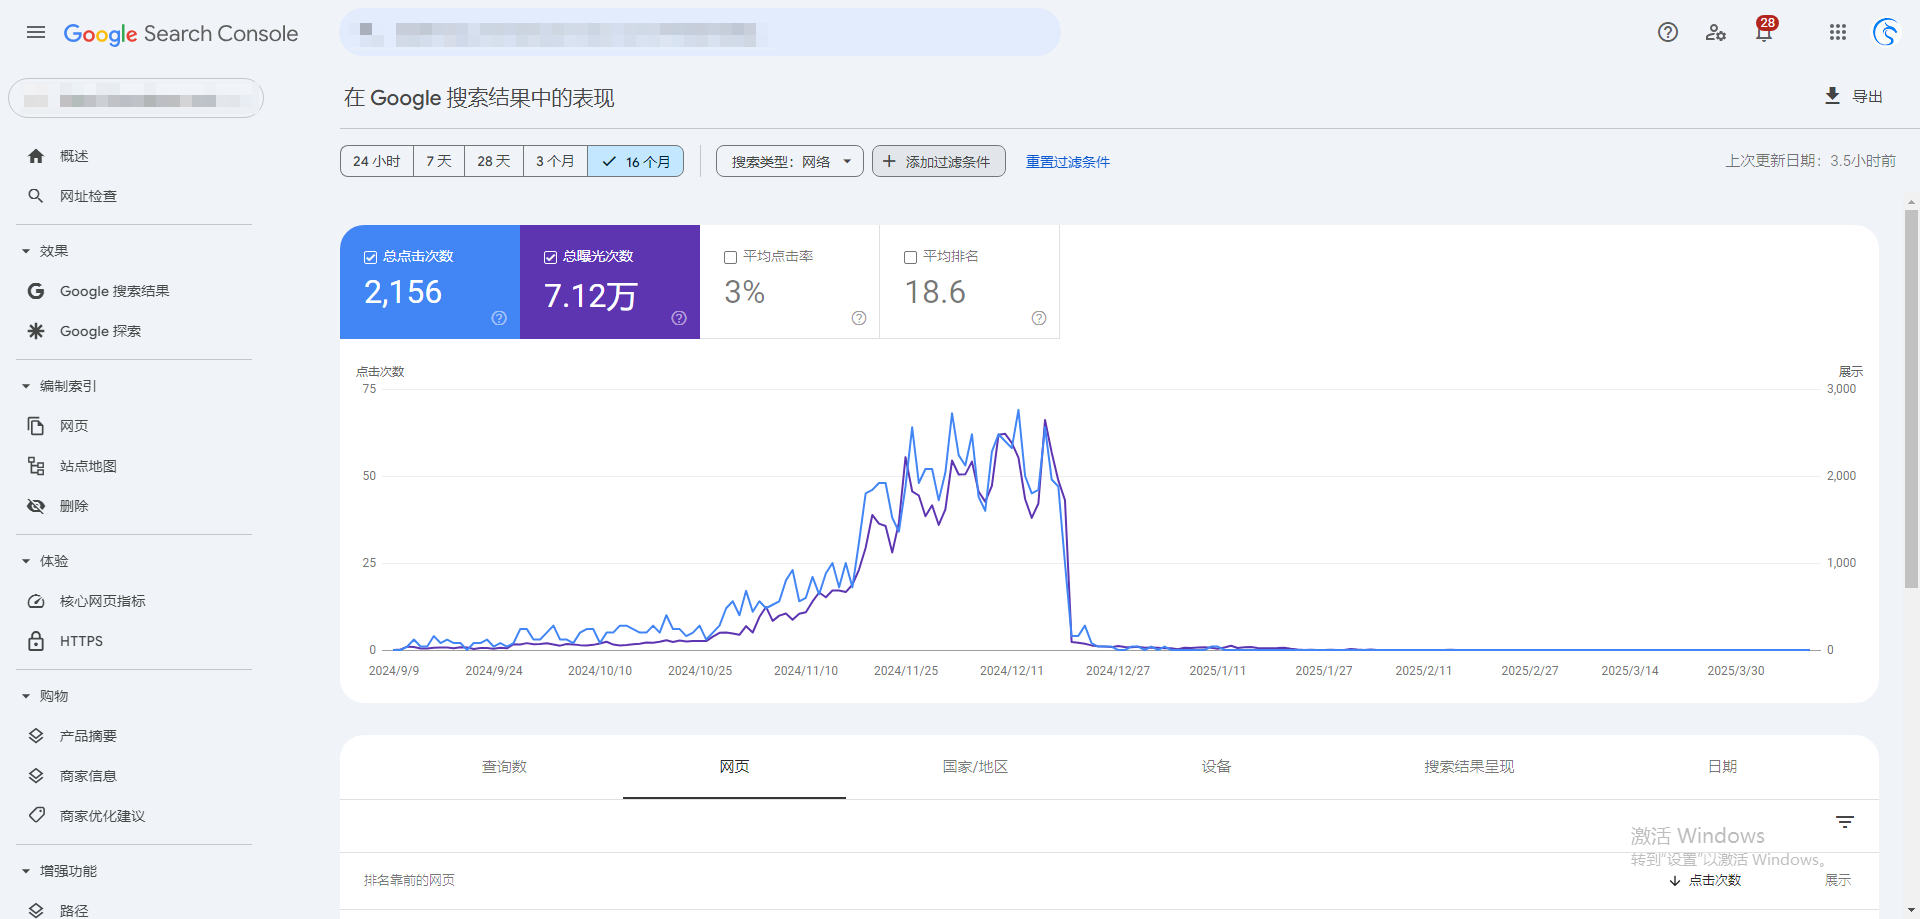Open Google 探索 asterisk icon
Image resolution: width=1920 pixels, height=919 pixels.
coord(36,331)
